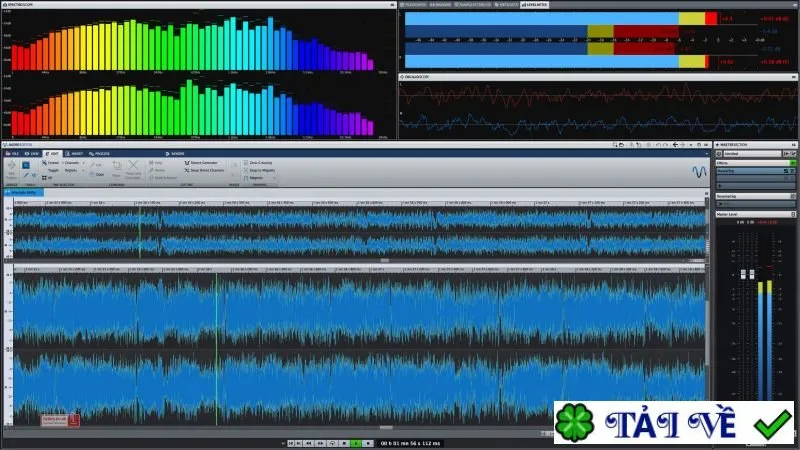Click the Delete X icon in ribbon
This screenshot has width=800, height=450.
133,165
